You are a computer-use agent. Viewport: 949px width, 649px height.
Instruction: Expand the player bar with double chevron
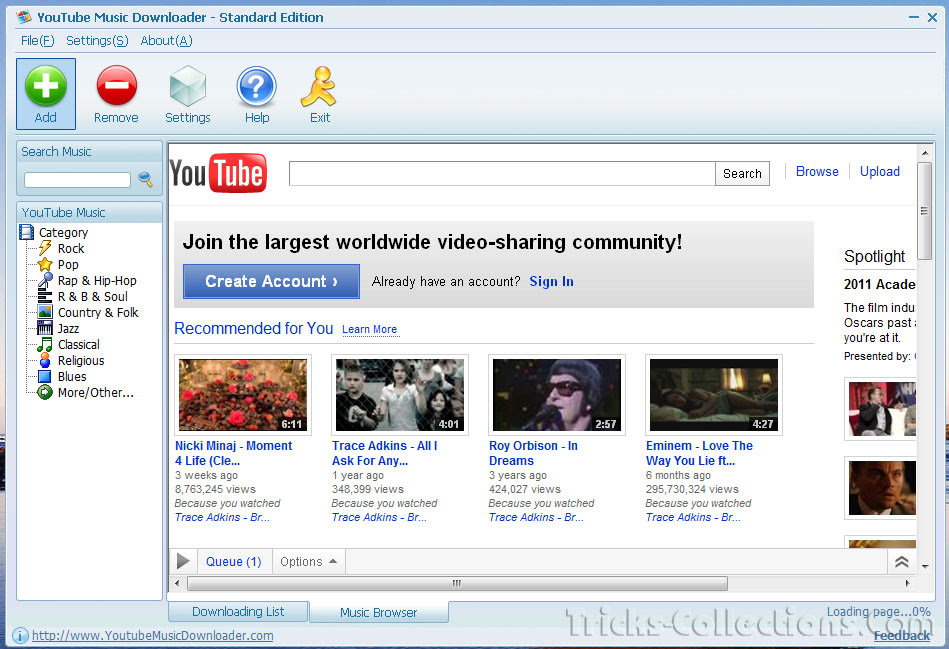tap(901, 562)
